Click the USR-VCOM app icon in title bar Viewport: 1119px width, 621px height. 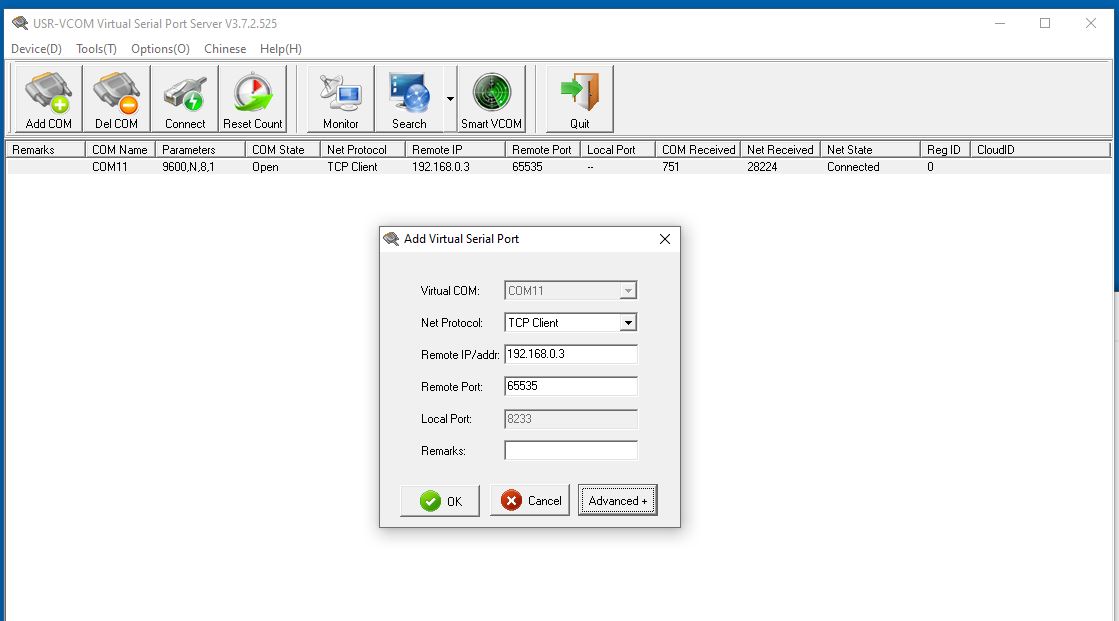click(x=20, y=24)
